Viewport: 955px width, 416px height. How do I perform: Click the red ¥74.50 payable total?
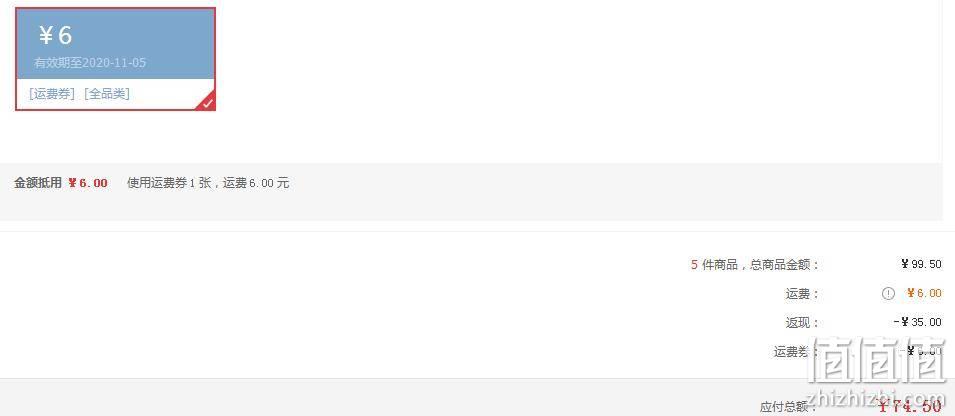click(910, 406)
